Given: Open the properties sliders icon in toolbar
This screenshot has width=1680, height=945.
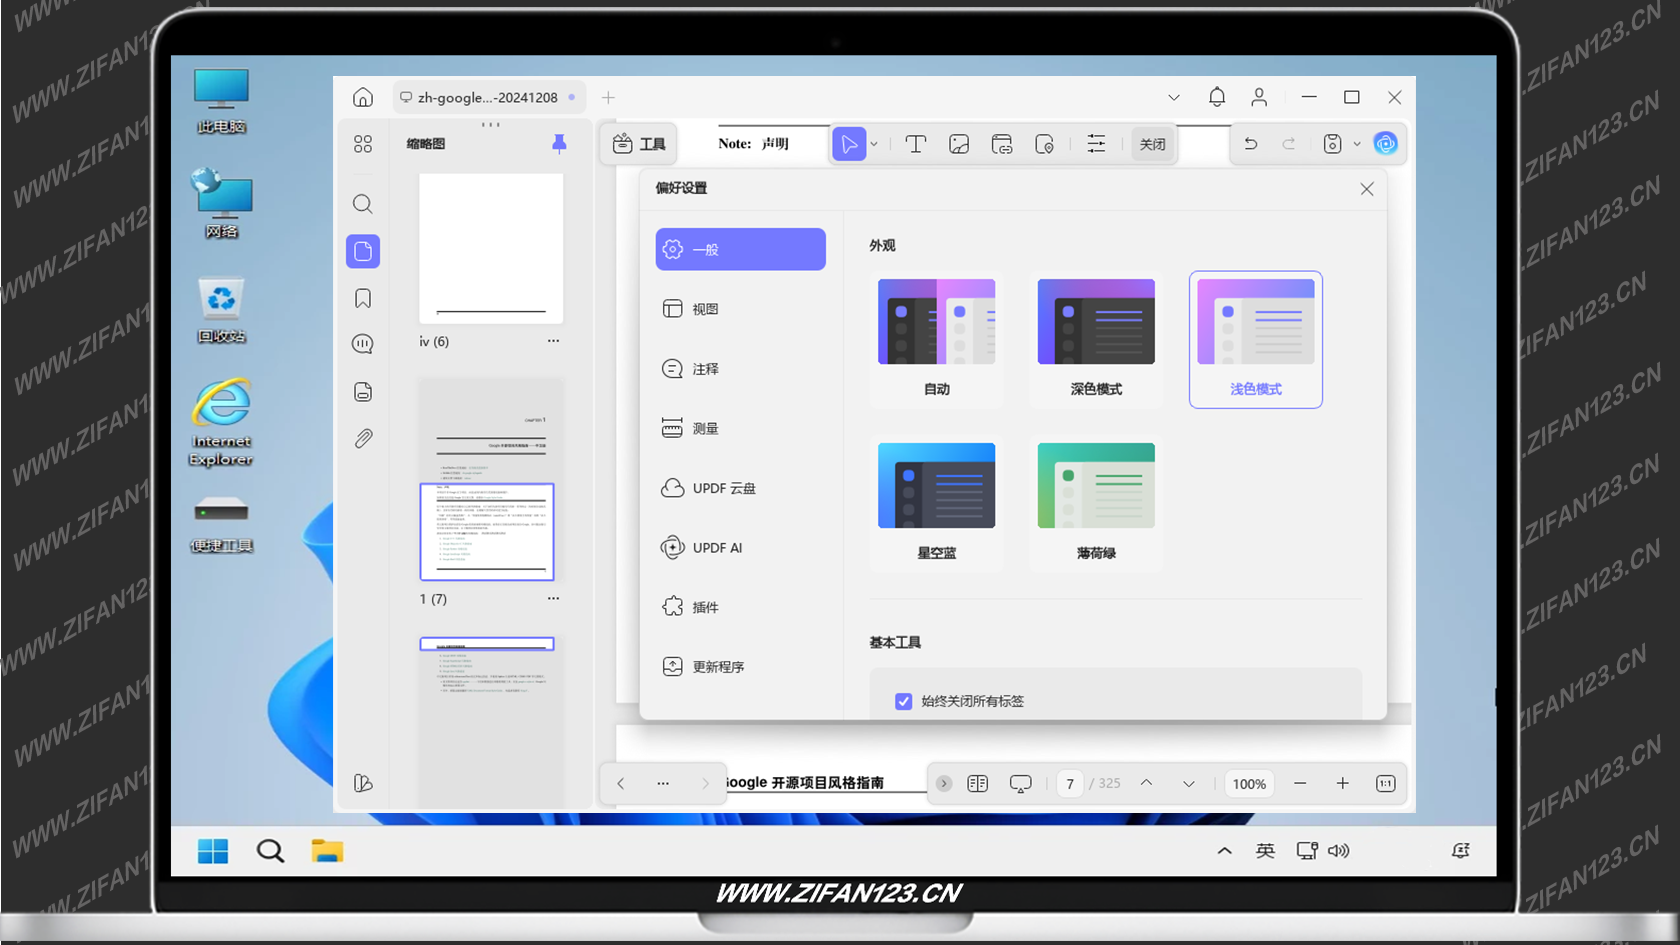Looking at the screenshot, I should (x=1097, y=144).
